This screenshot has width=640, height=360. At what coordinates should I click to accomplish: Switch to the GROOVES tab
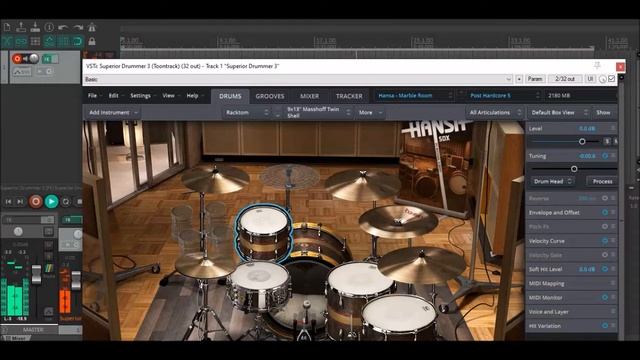click(x=270, y=96)
